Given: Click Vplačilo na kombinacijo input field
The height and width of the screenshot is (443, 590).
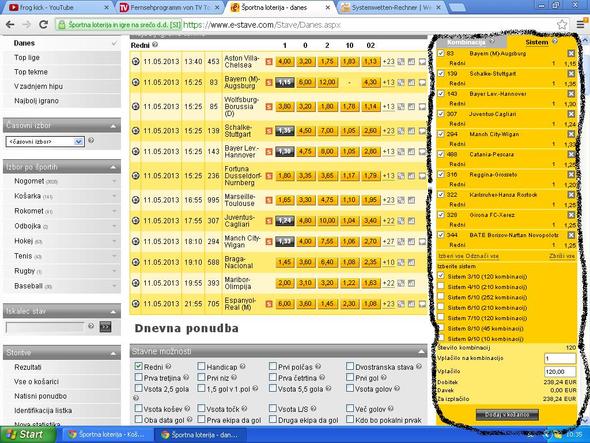Looking at the screenshot, I should [x=560, y=358].
